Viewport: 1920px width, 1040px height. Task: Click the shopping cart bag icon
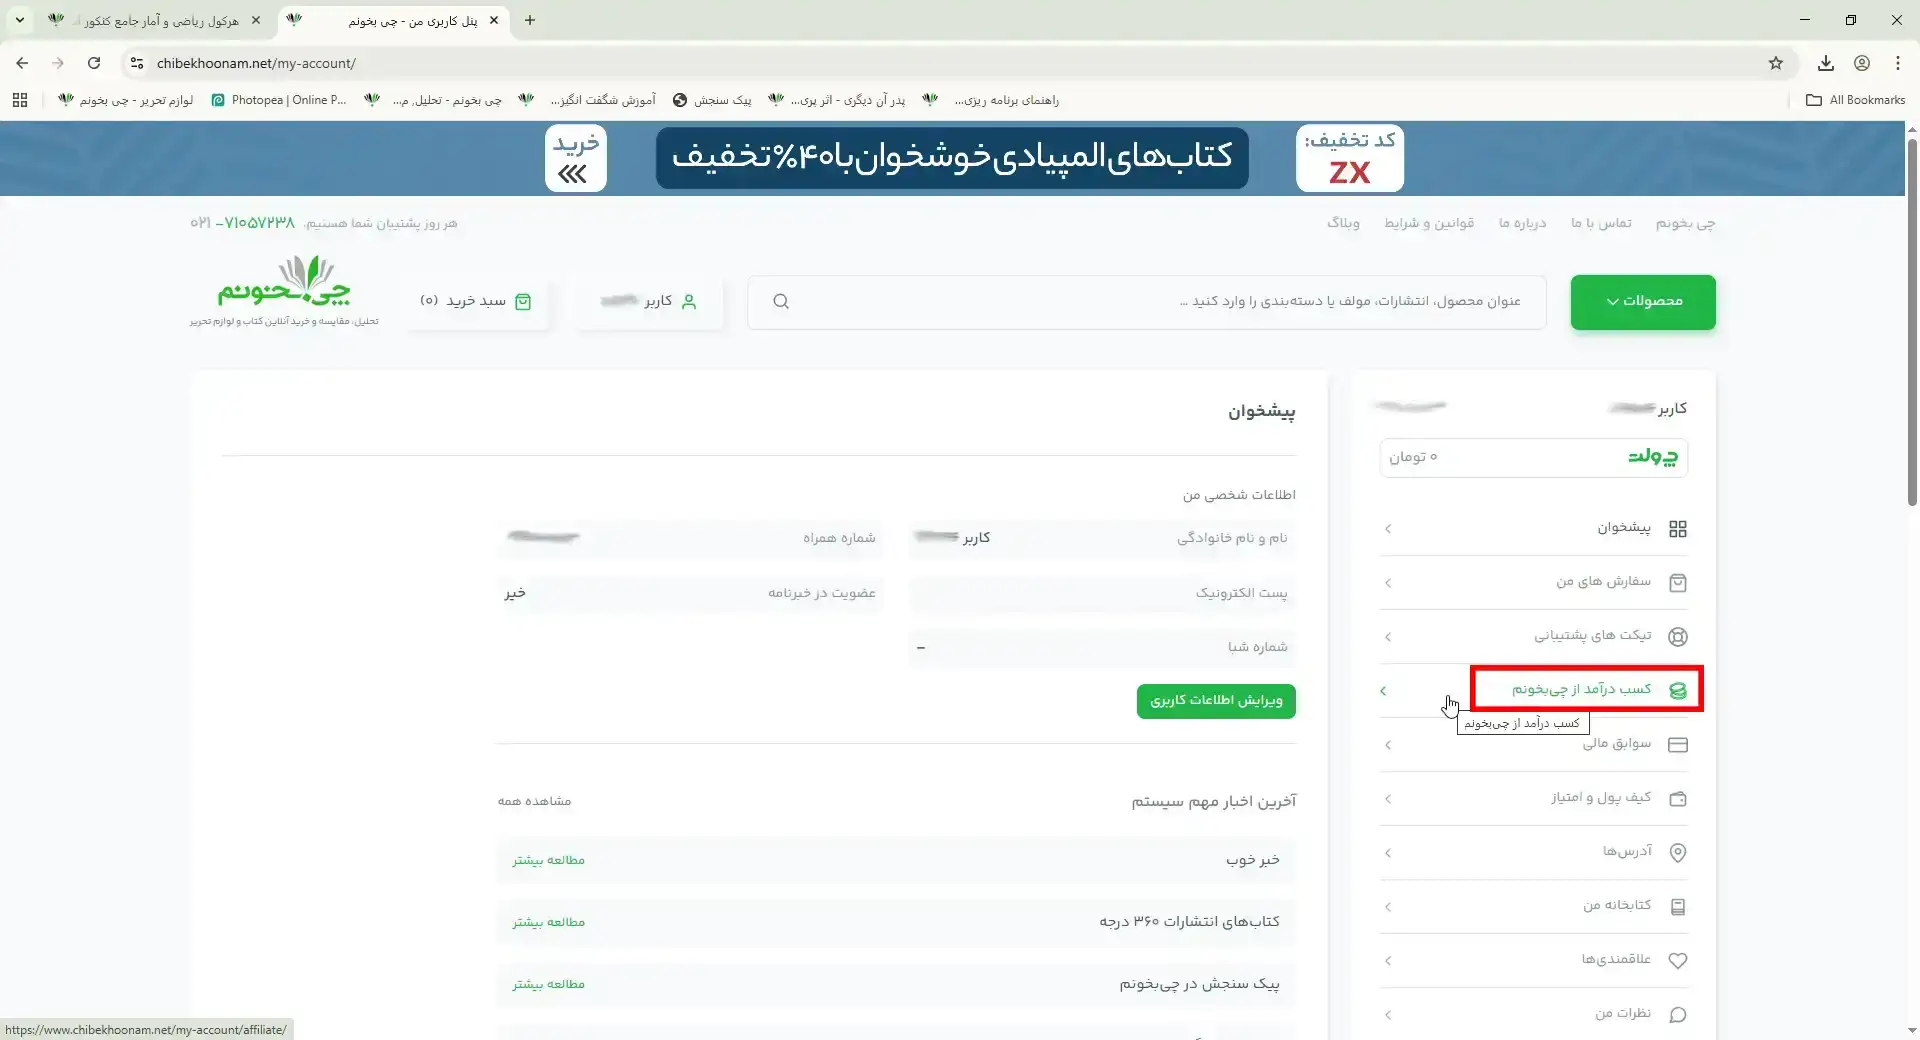point(522,302)
